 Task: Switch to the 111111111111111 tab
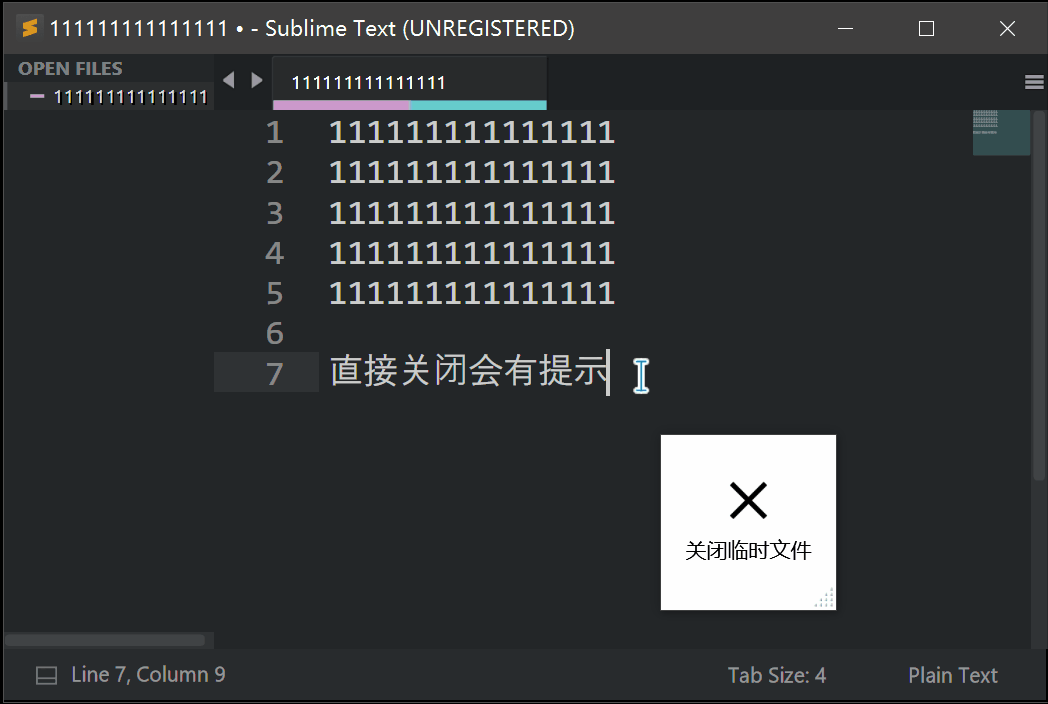click(368, 82)
